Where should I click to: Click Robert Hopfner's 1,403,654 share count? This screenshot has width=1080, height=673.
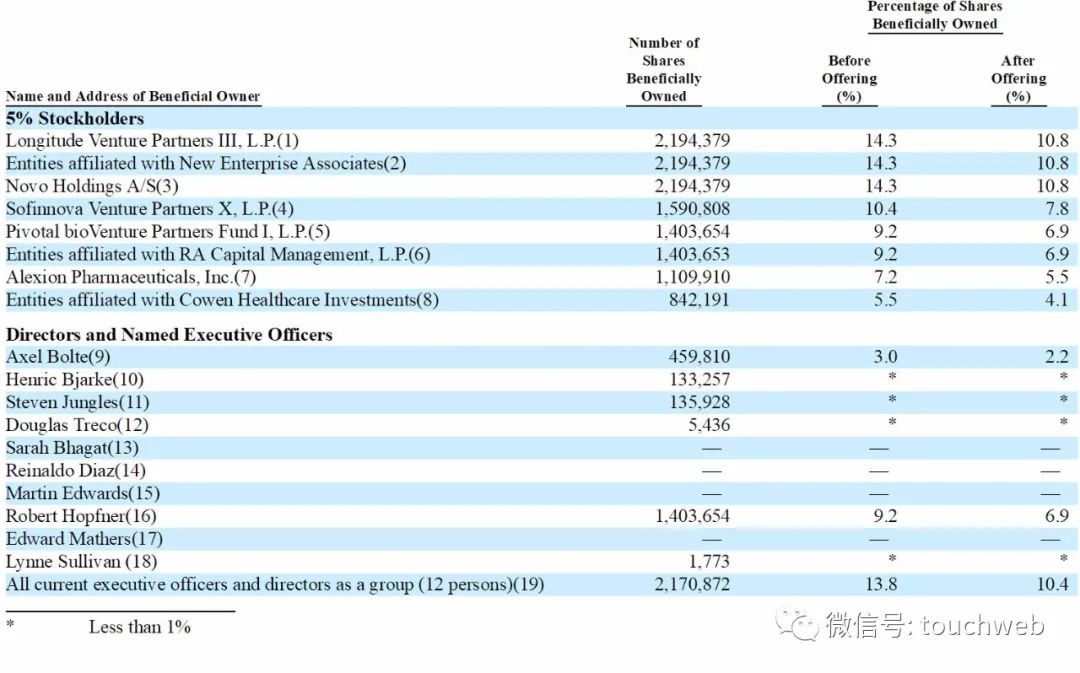692,516
